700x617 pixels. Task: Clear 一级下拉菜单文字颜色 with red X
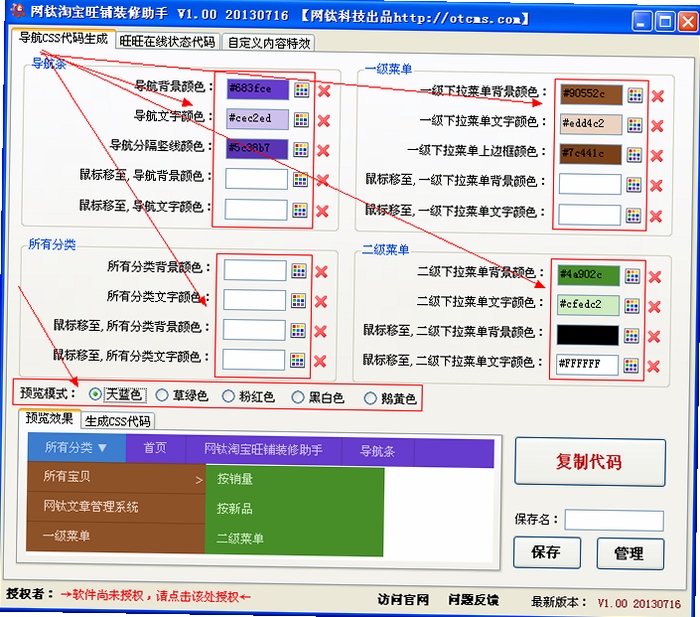pyautogui.click(x=657, y=126)
